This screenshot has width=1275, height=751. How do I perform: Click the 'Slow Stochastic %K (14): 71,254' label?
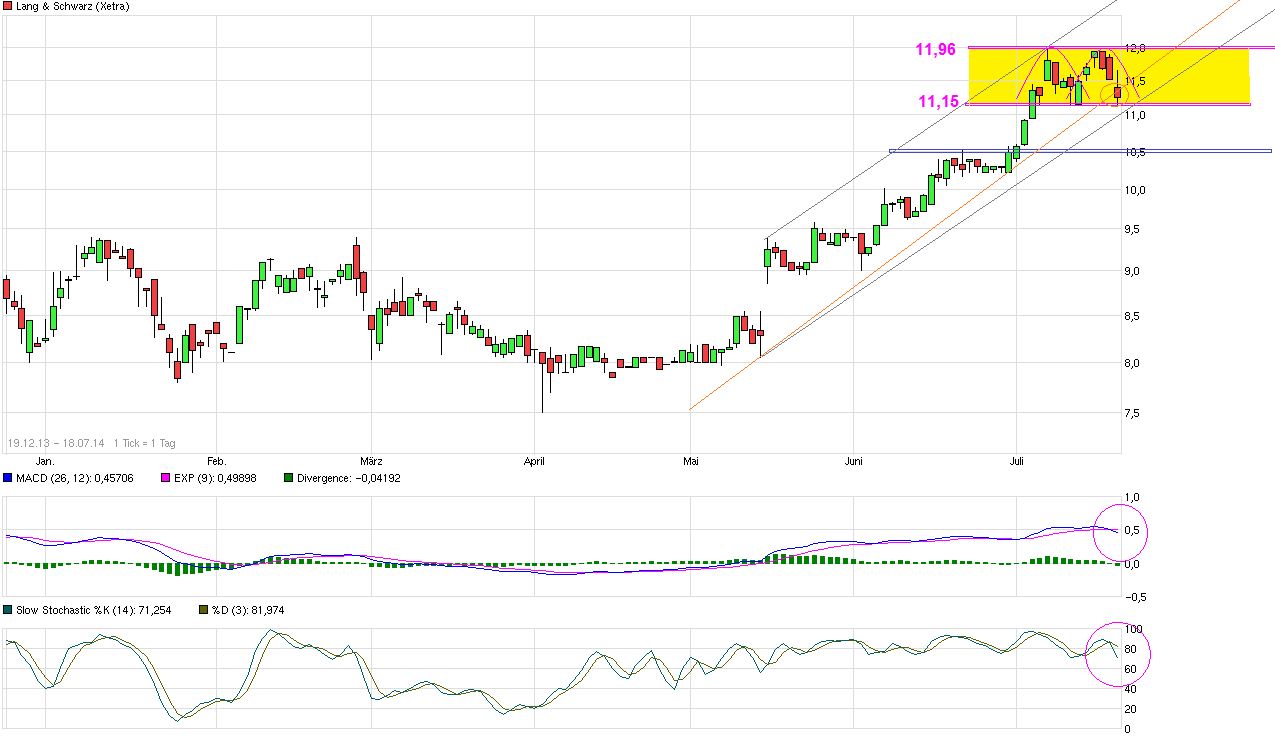pyautogui.click(x=94, y=609)
